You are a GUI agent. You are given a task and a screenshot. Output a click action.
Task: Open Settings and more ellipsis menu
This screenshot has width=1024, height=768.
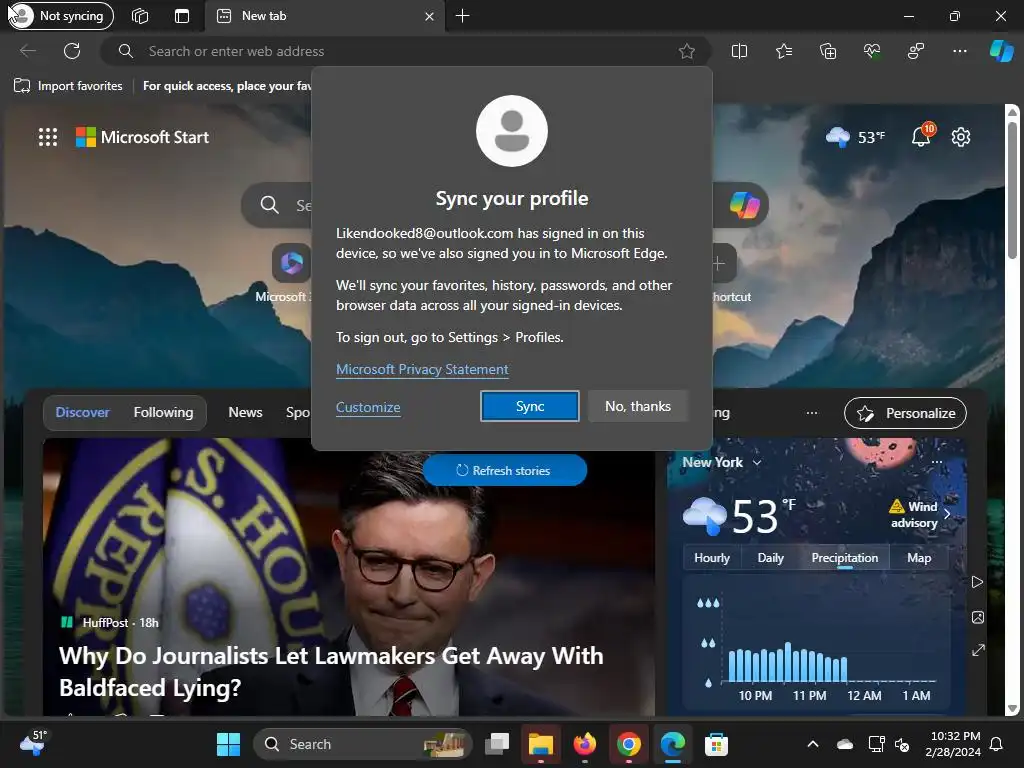point(959,51)
